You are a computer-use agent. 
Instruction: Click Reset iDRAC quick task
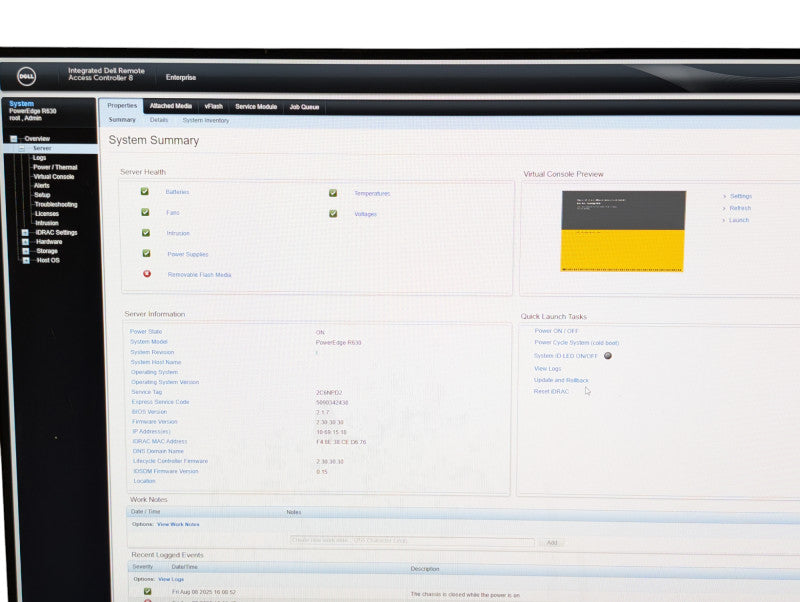[551, 392]
